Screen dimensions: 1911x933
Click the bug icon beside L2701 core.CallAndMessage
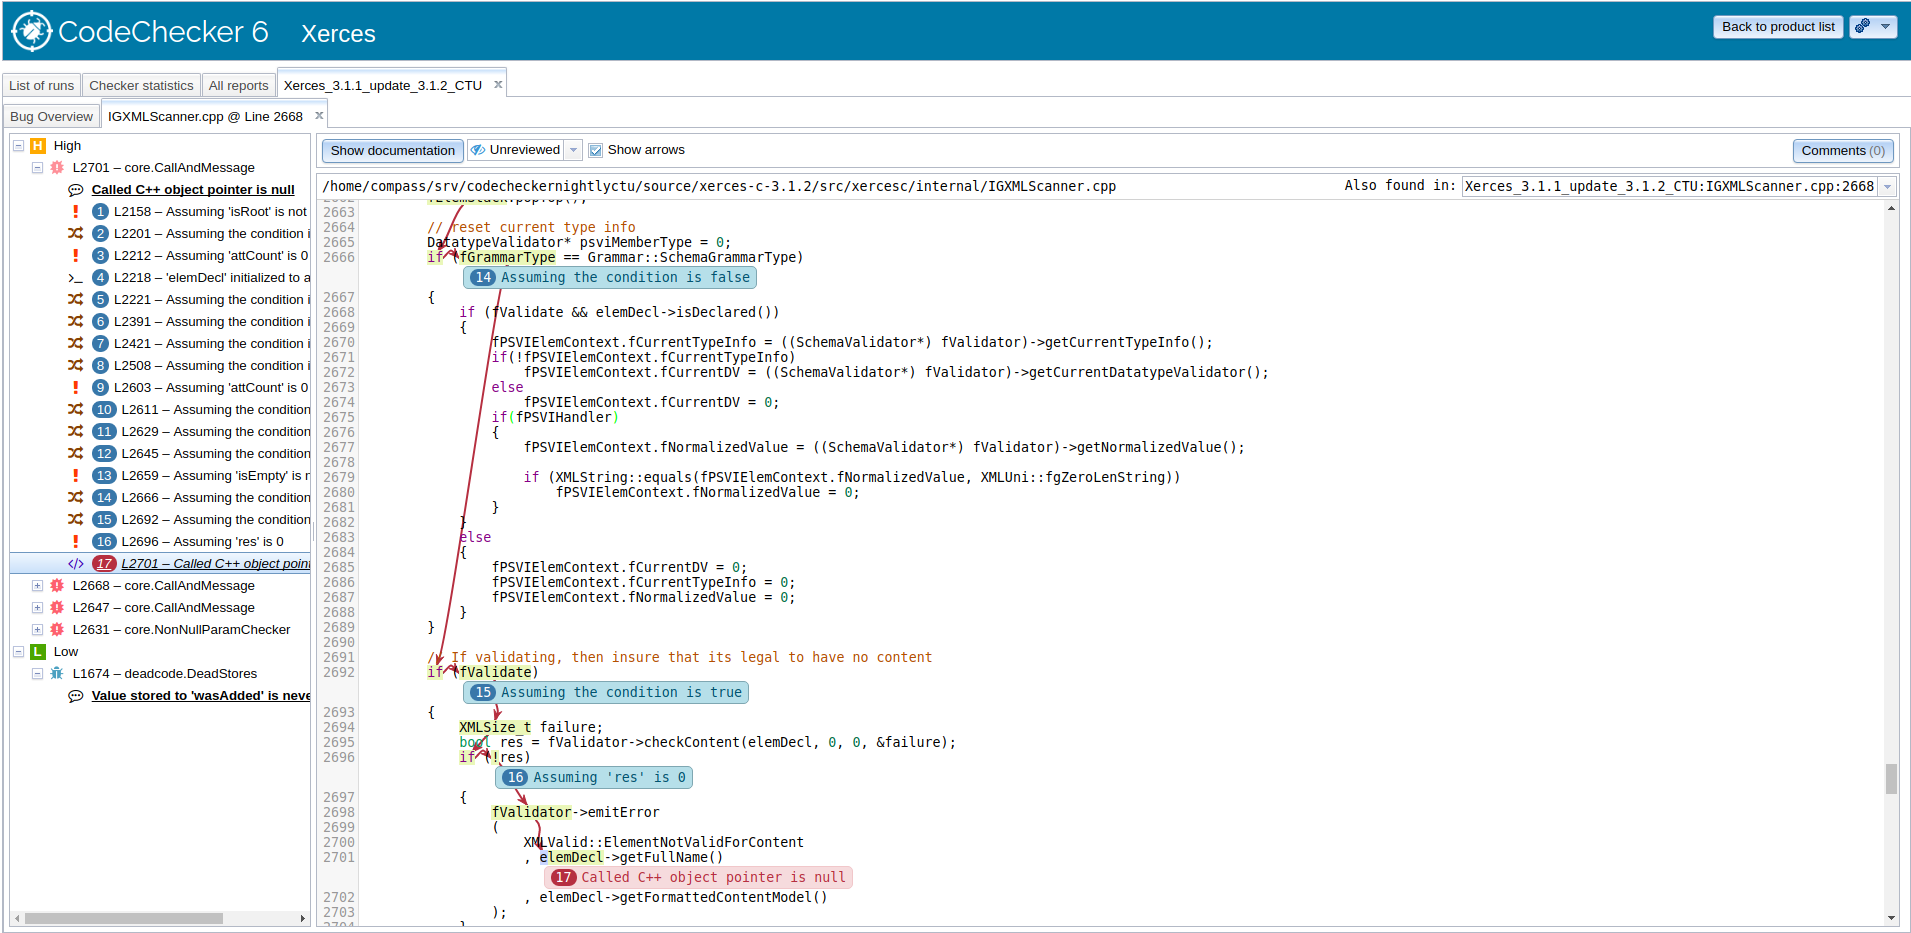[56, 167]
